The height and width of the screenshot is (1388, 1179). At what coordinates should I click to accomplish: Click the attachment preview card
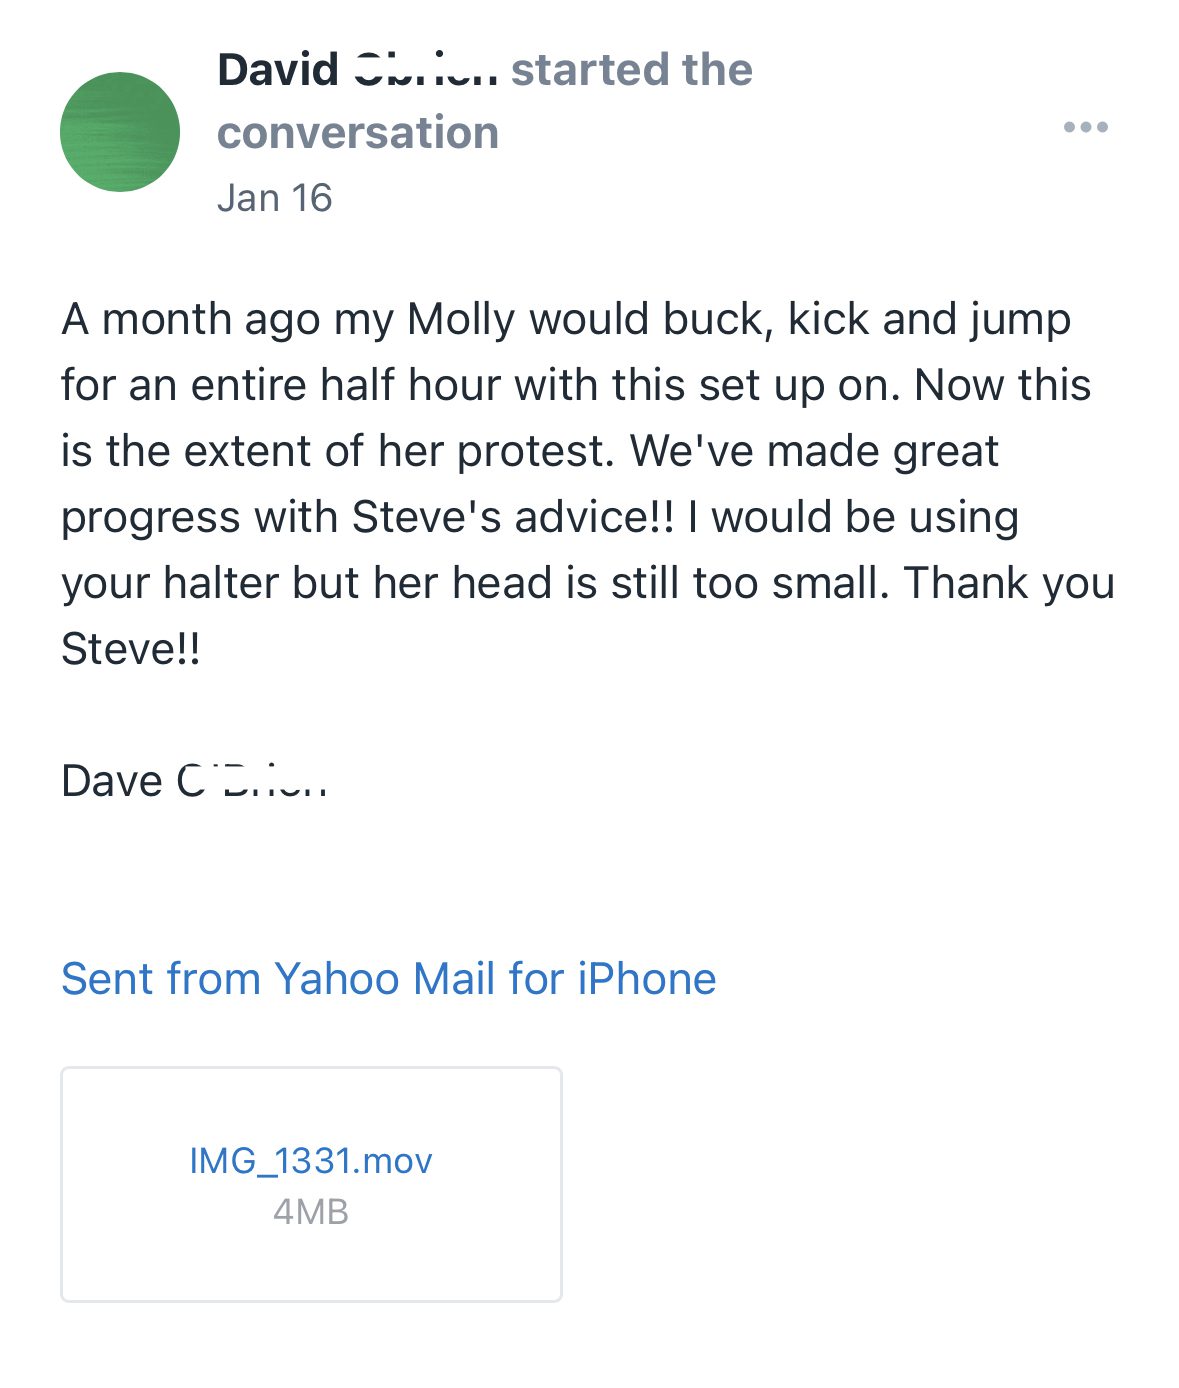pos(313,1184)
